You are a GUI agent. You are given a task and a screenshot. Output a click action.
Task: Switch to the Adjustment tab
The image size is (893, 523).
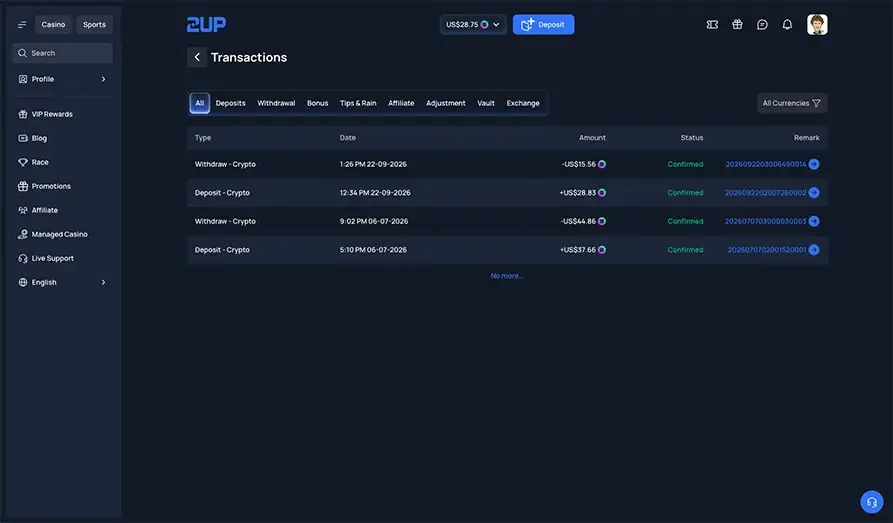445,103
